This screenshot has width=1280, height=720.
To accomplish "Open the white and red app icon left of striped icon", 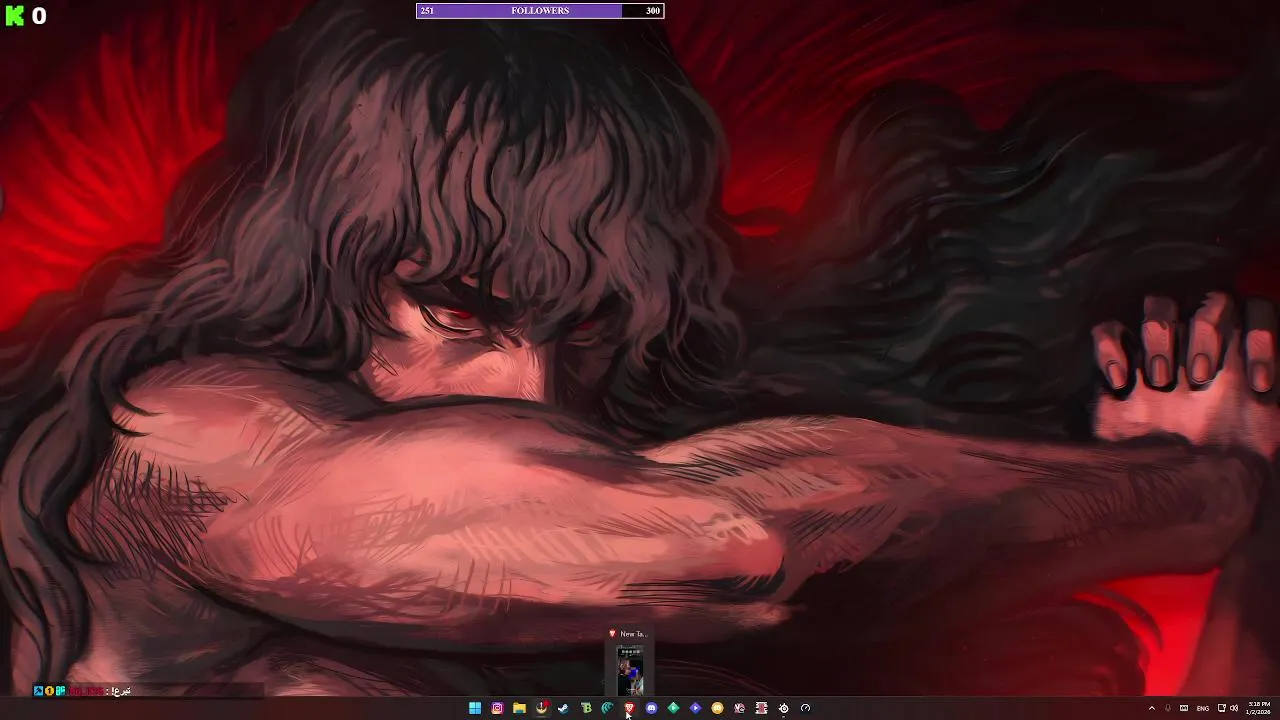I will (739, 708).
